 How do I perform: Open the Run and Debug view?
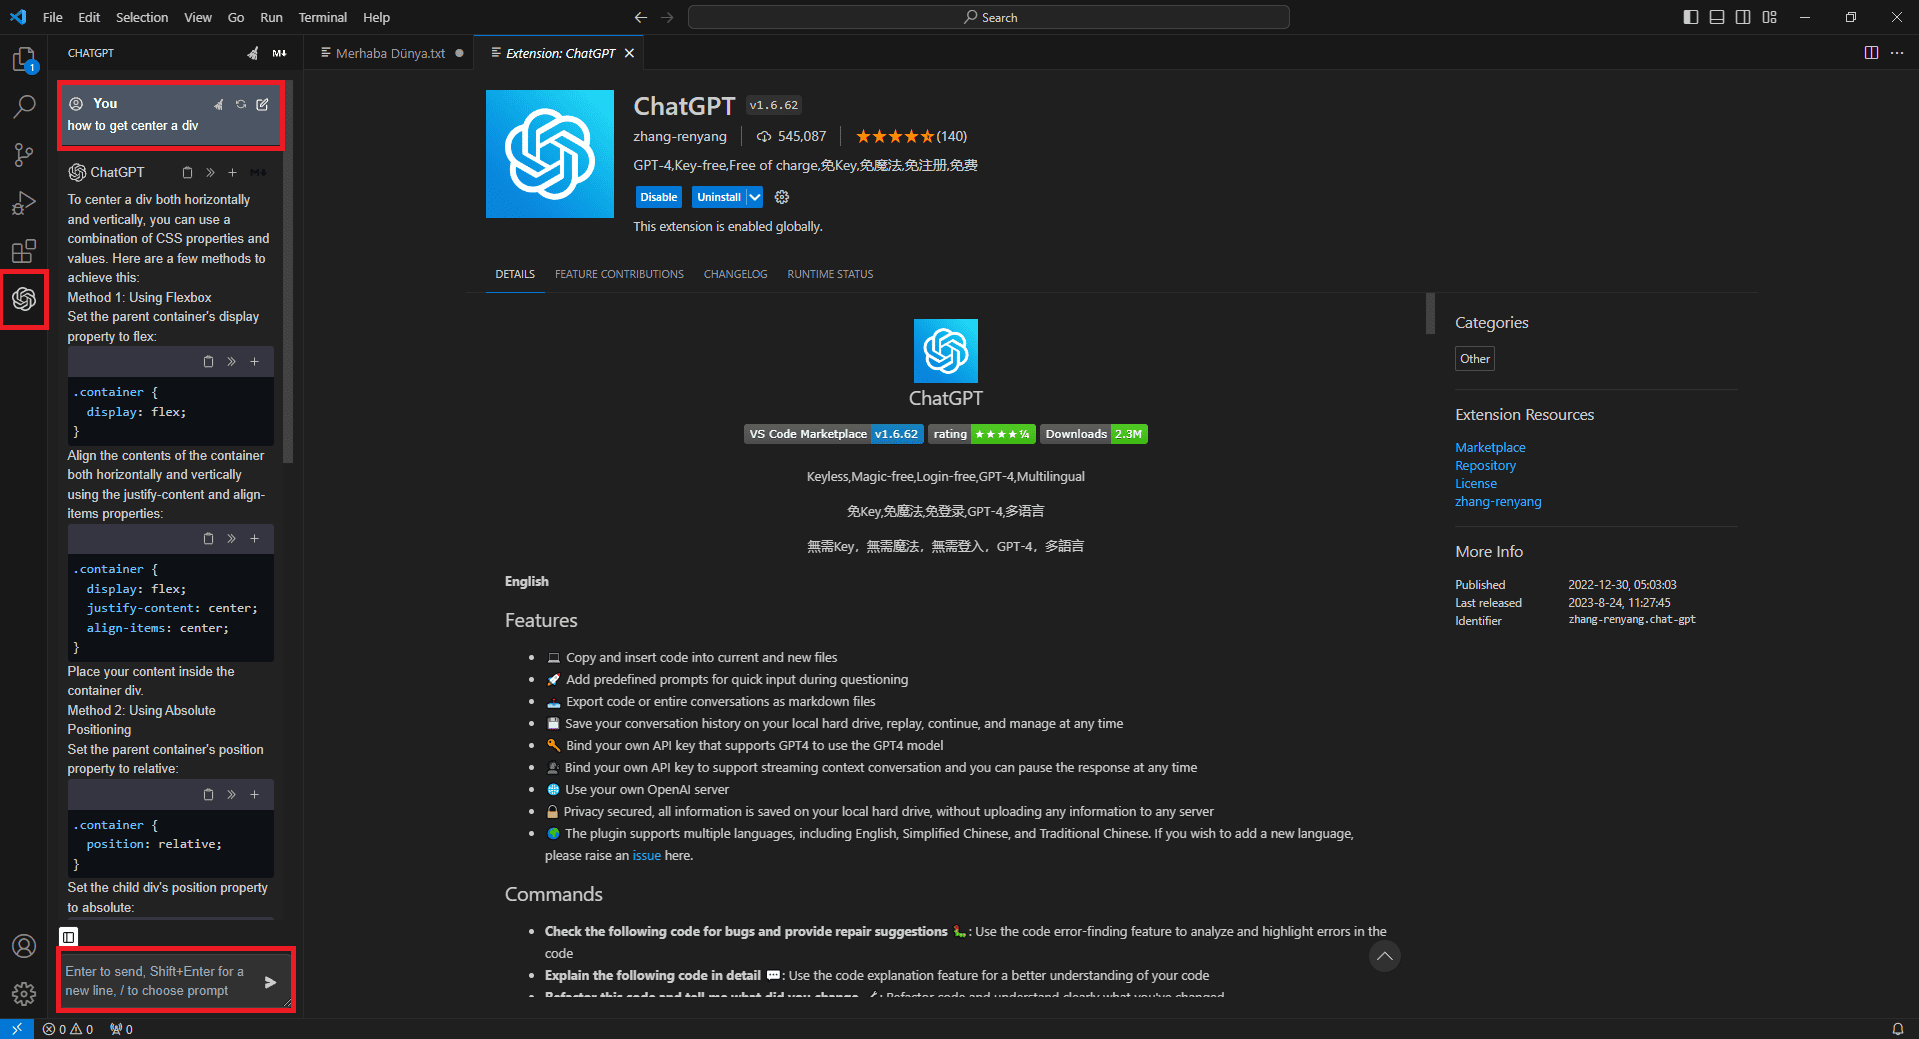click(x=24, y=203)
